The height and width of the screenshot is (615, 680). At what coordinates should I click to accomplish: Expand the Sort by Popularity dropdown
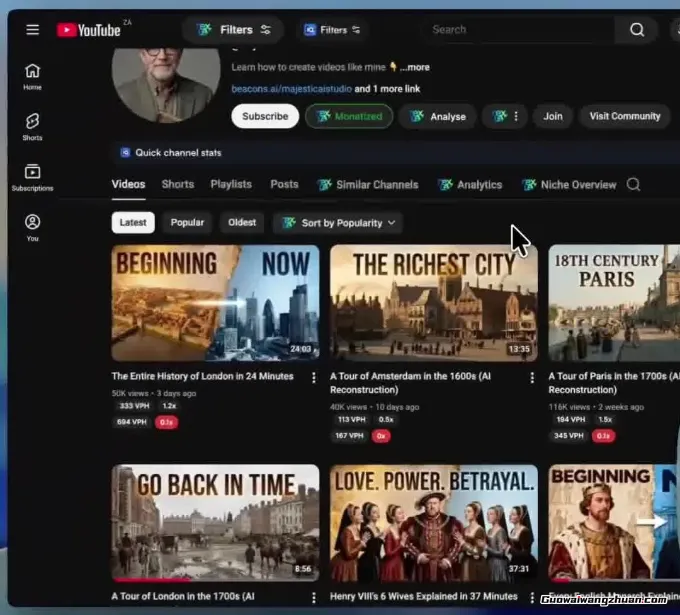click(338, 223)
